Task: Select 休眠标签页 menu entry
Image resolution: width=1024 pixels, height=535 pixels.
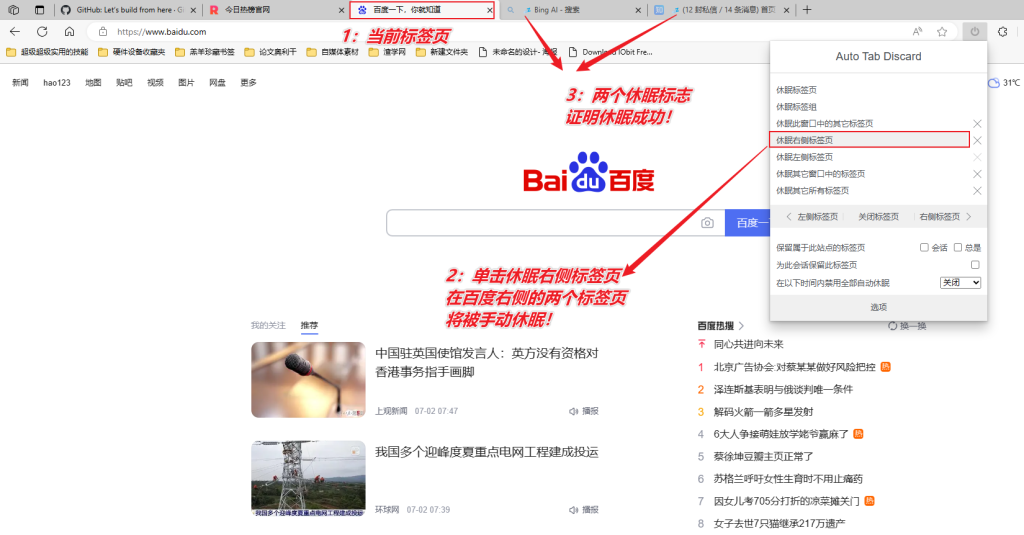Action: (x=796, y=90)
